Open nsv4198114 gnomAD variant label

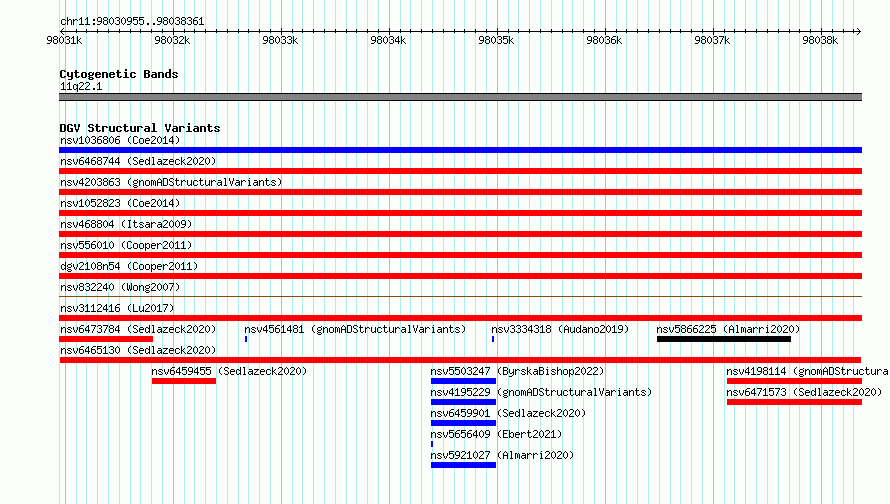pos(808,371)
